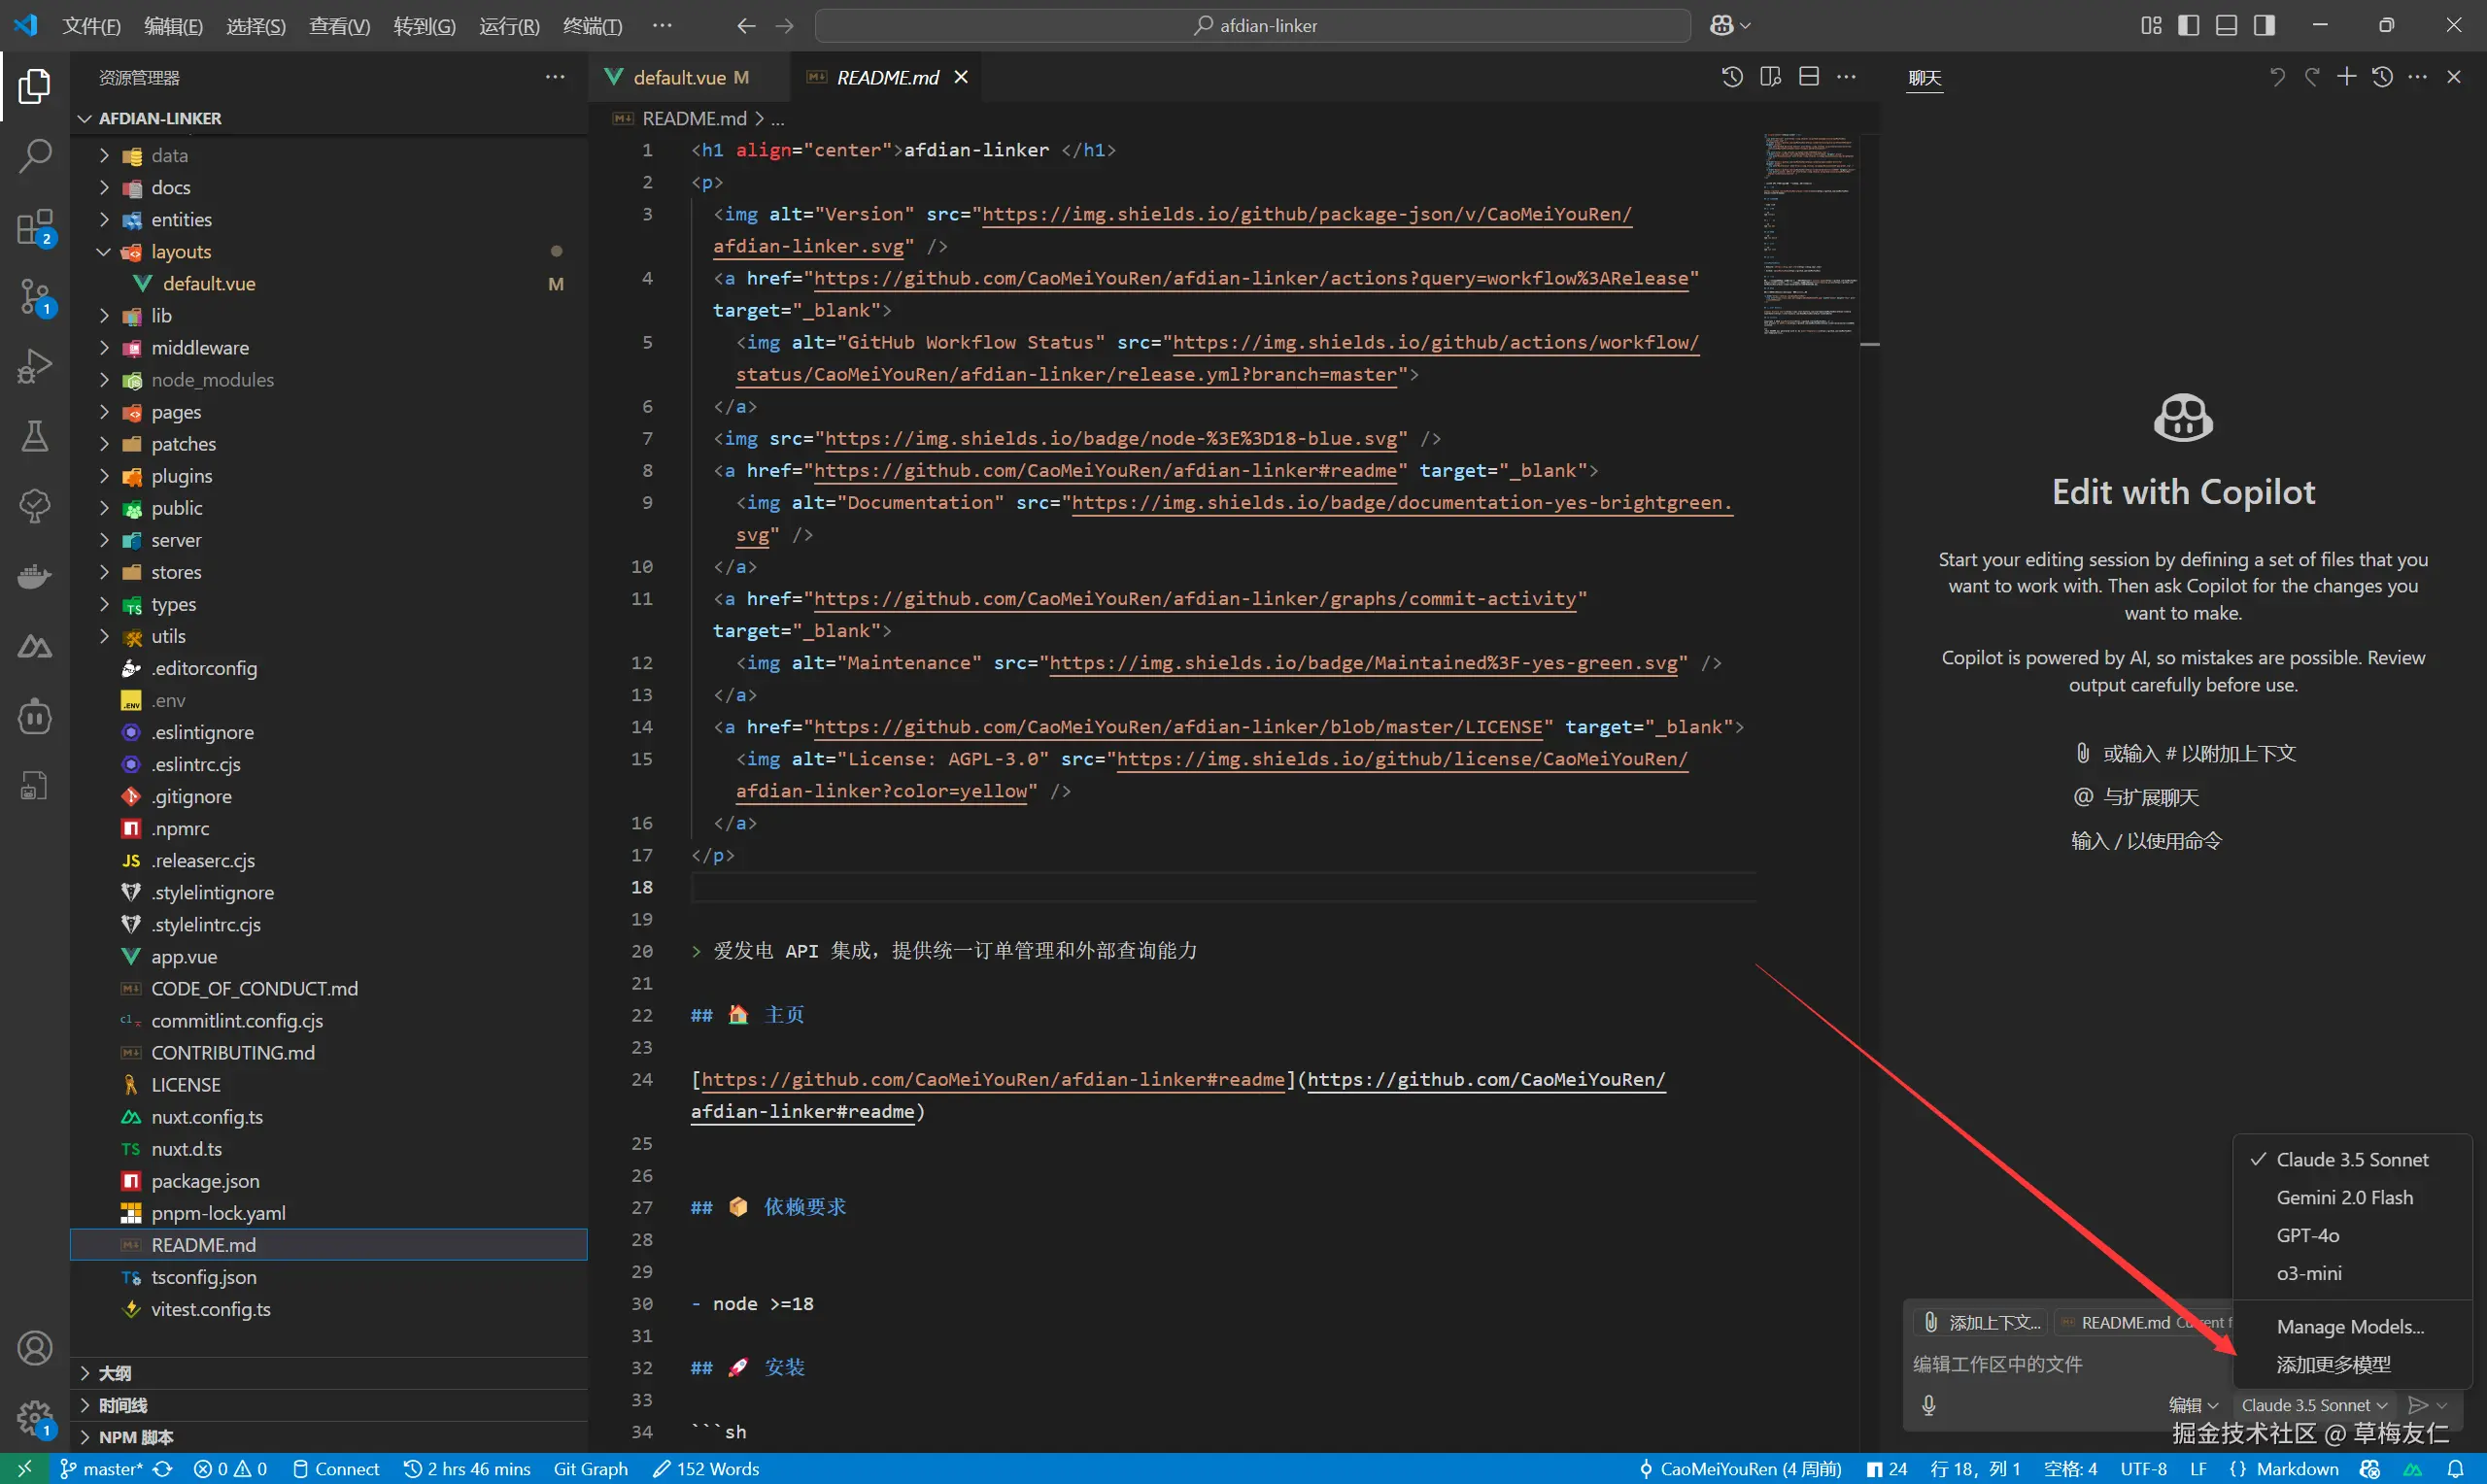Viewport: 2487px width, 1484px height.
Task: Start a new chat with plus icon
Action: [x=2346, y=77]
